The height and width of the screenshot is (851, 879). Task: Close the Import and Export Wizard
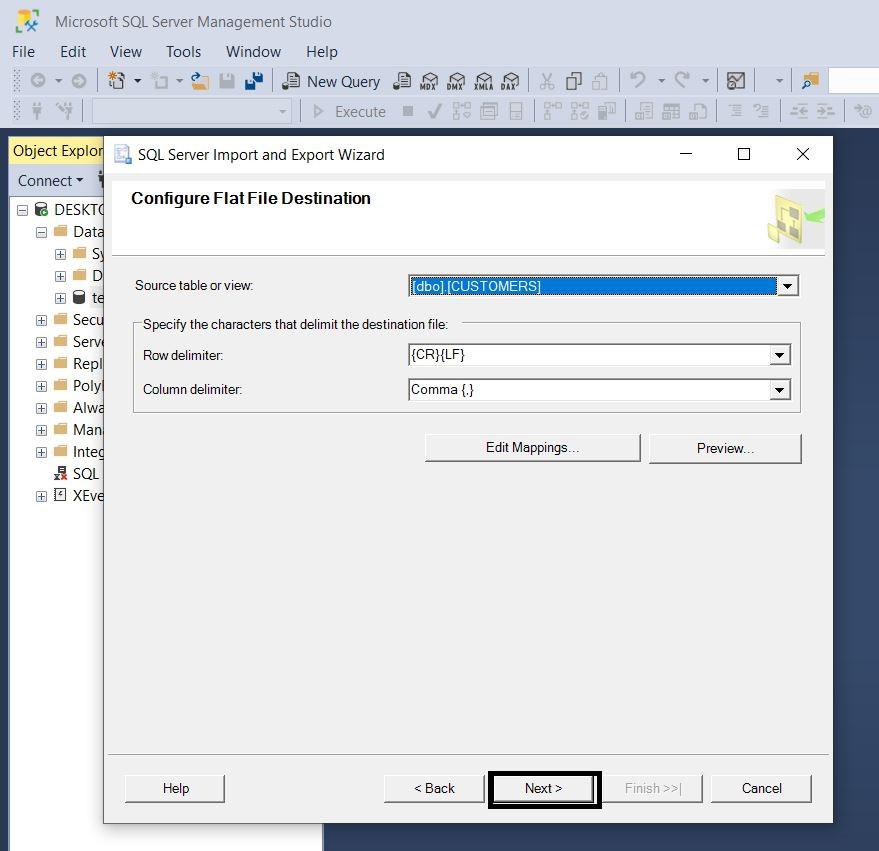pos(802,154)
